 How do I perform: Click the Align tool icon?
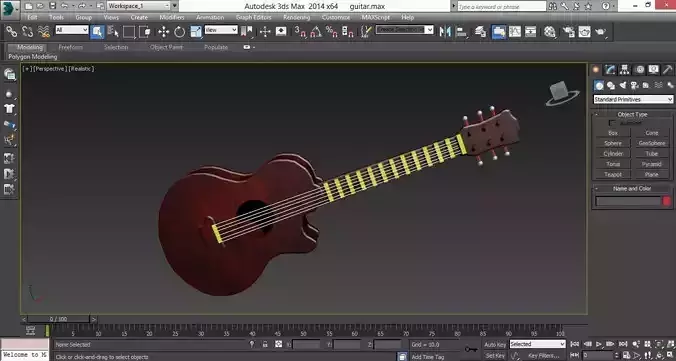coord(462,31)
